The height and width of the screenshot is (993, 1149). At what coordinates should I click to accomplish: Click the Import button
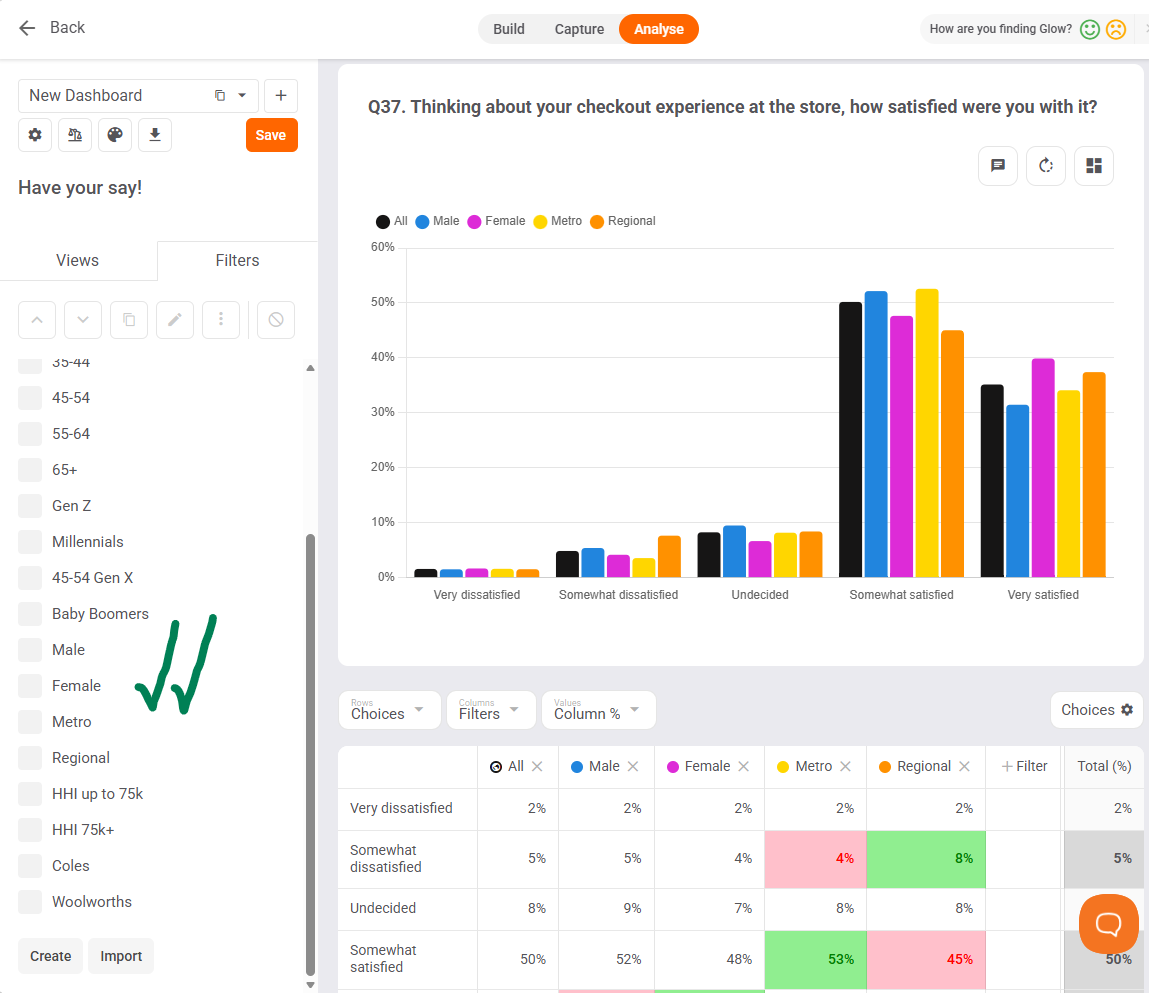tap(121, 956)
